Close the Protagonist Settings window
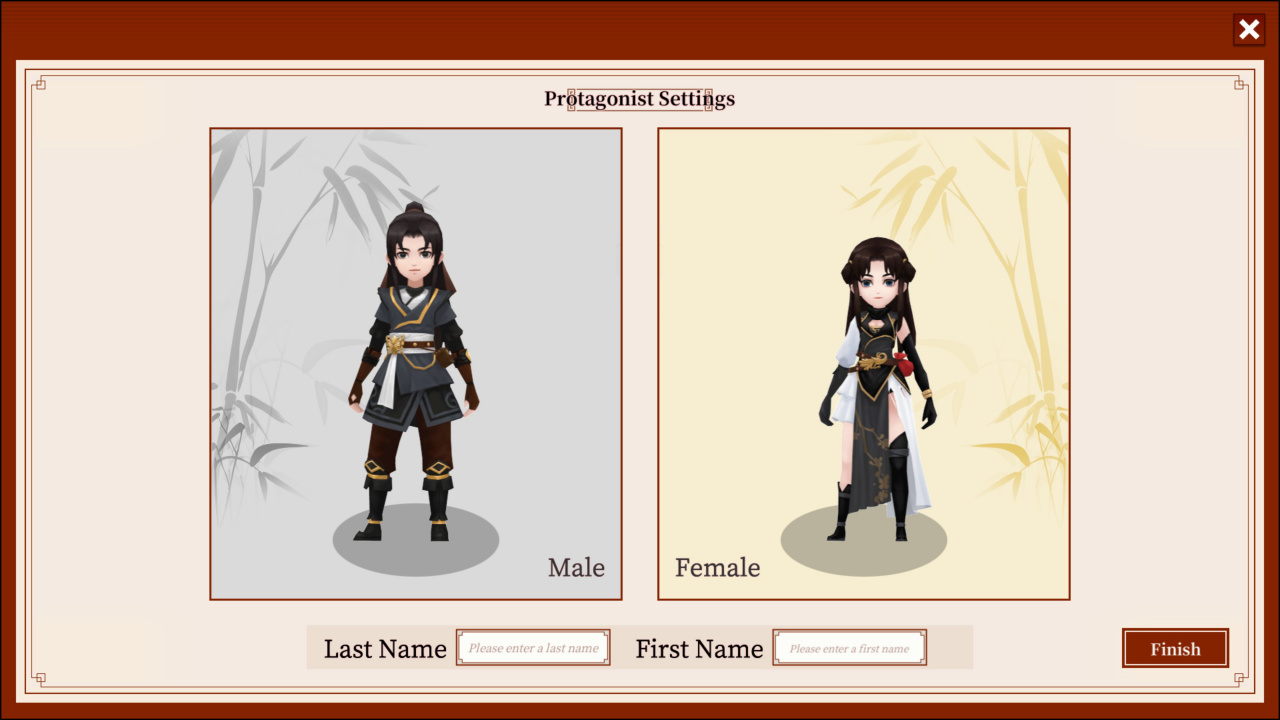This screenshot has width=1280, height=720. 1249,30
